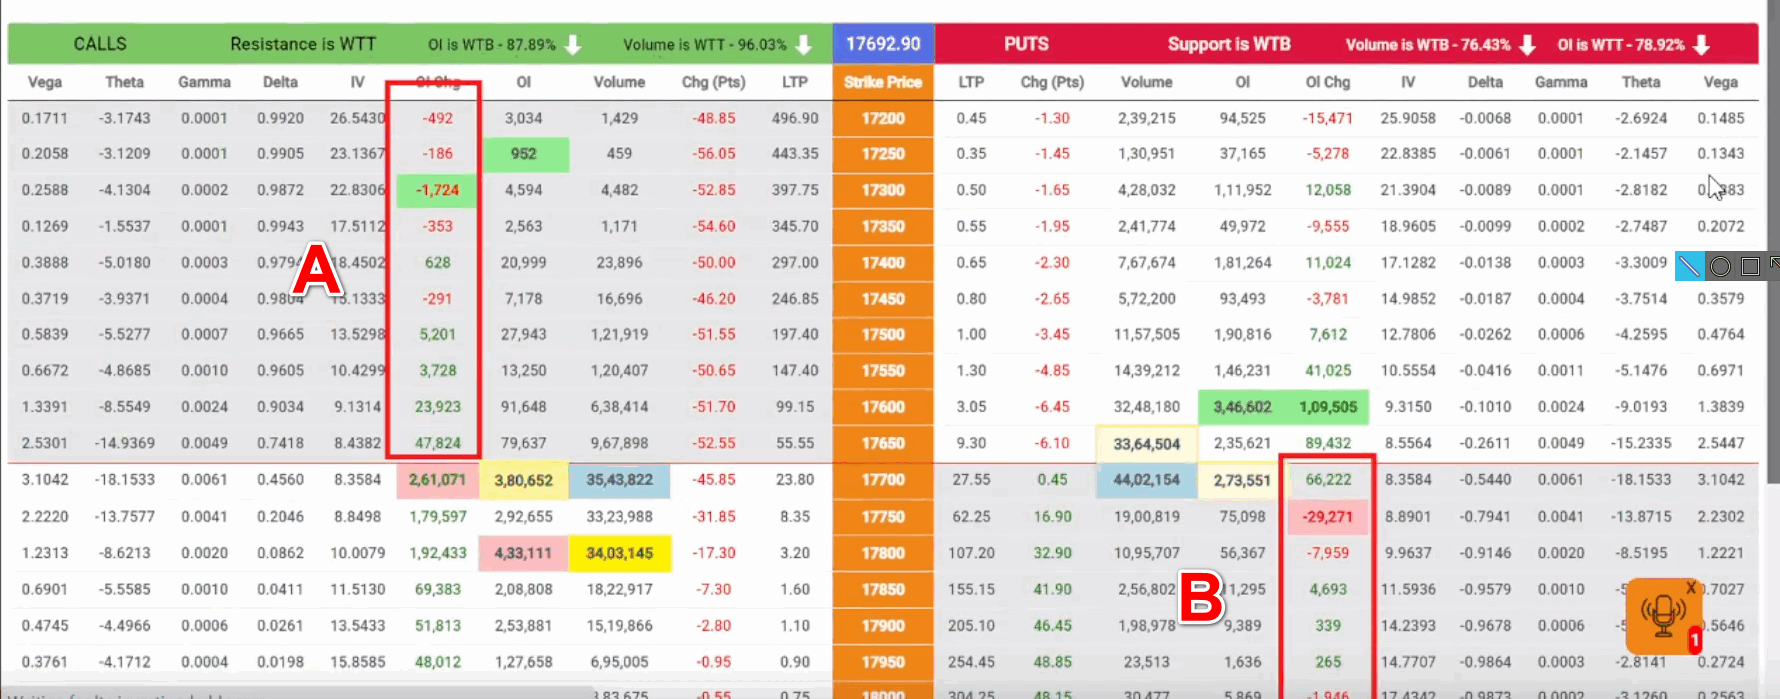1780x699 pixels.
Task: Click the blue 17692.90 spot price box
Action: click(x=883, y=44)
